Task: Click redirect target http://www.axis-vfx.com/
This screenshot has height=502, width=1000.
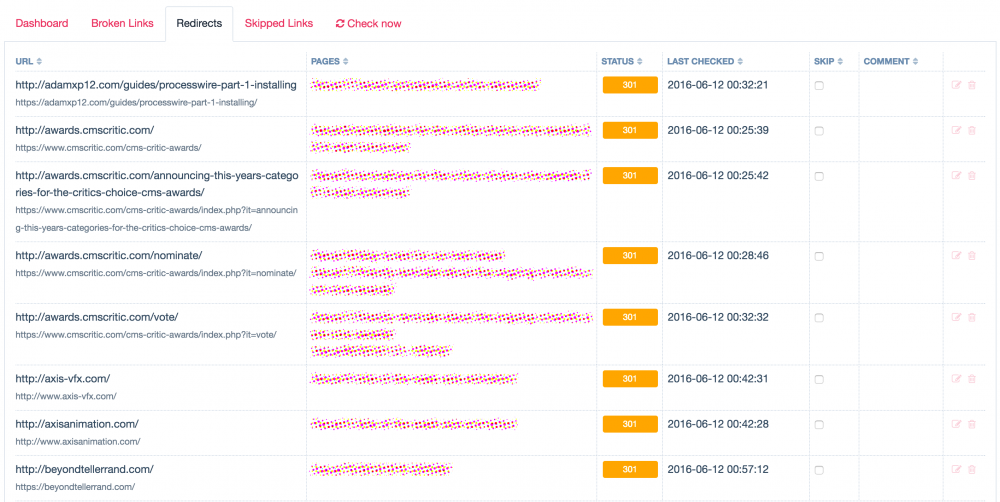Action: [x=66, y=396]
